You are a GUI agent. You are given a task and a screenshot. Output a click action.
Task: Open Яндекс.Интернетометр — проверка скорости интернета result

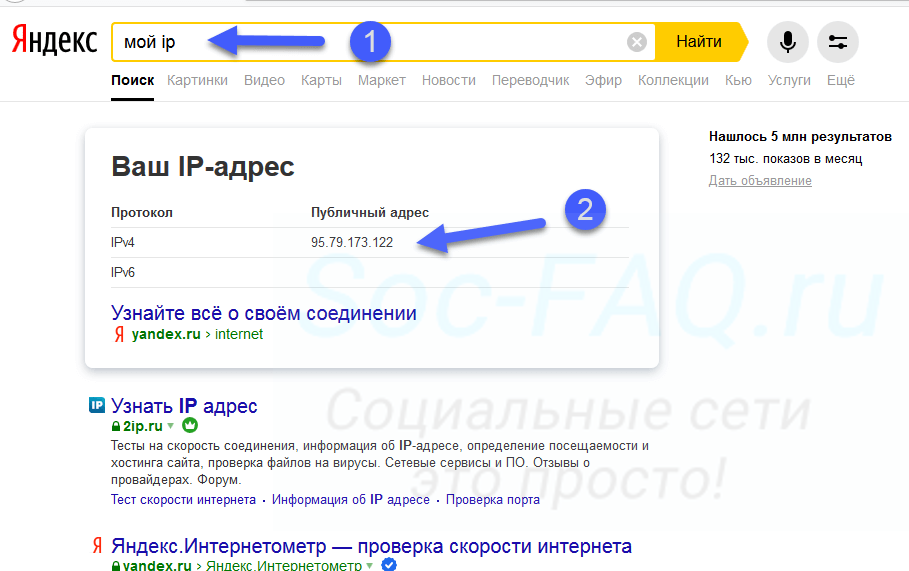coord(372,545)
